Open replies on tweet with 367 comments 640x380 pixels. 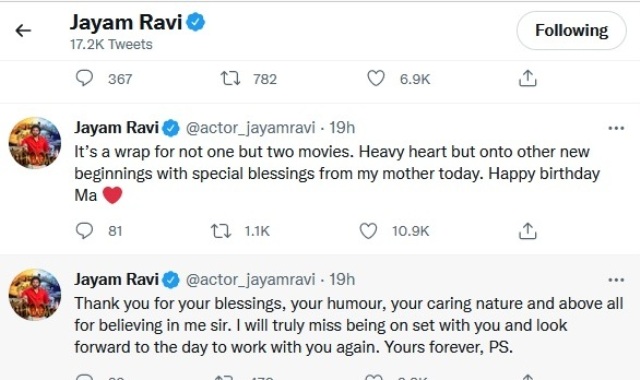coord(84,78)
